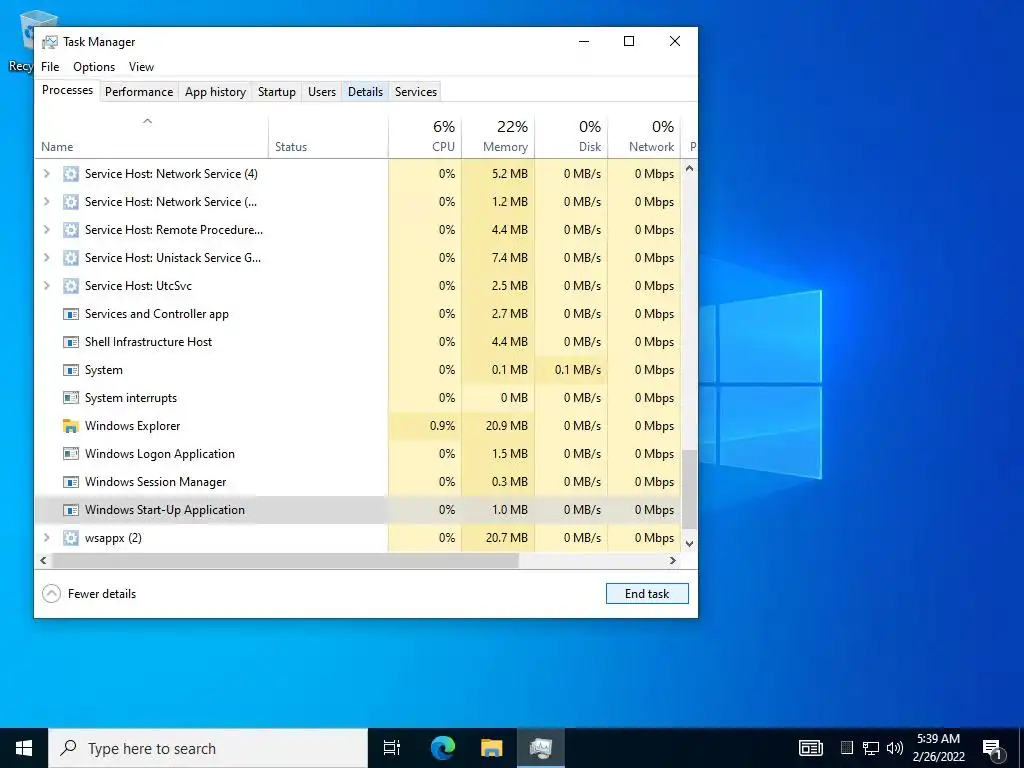Click the icon beside Windows Start-Up Application
This screenshot has height=768, width=1024.
pyautogui.click(x=71, y=510)
